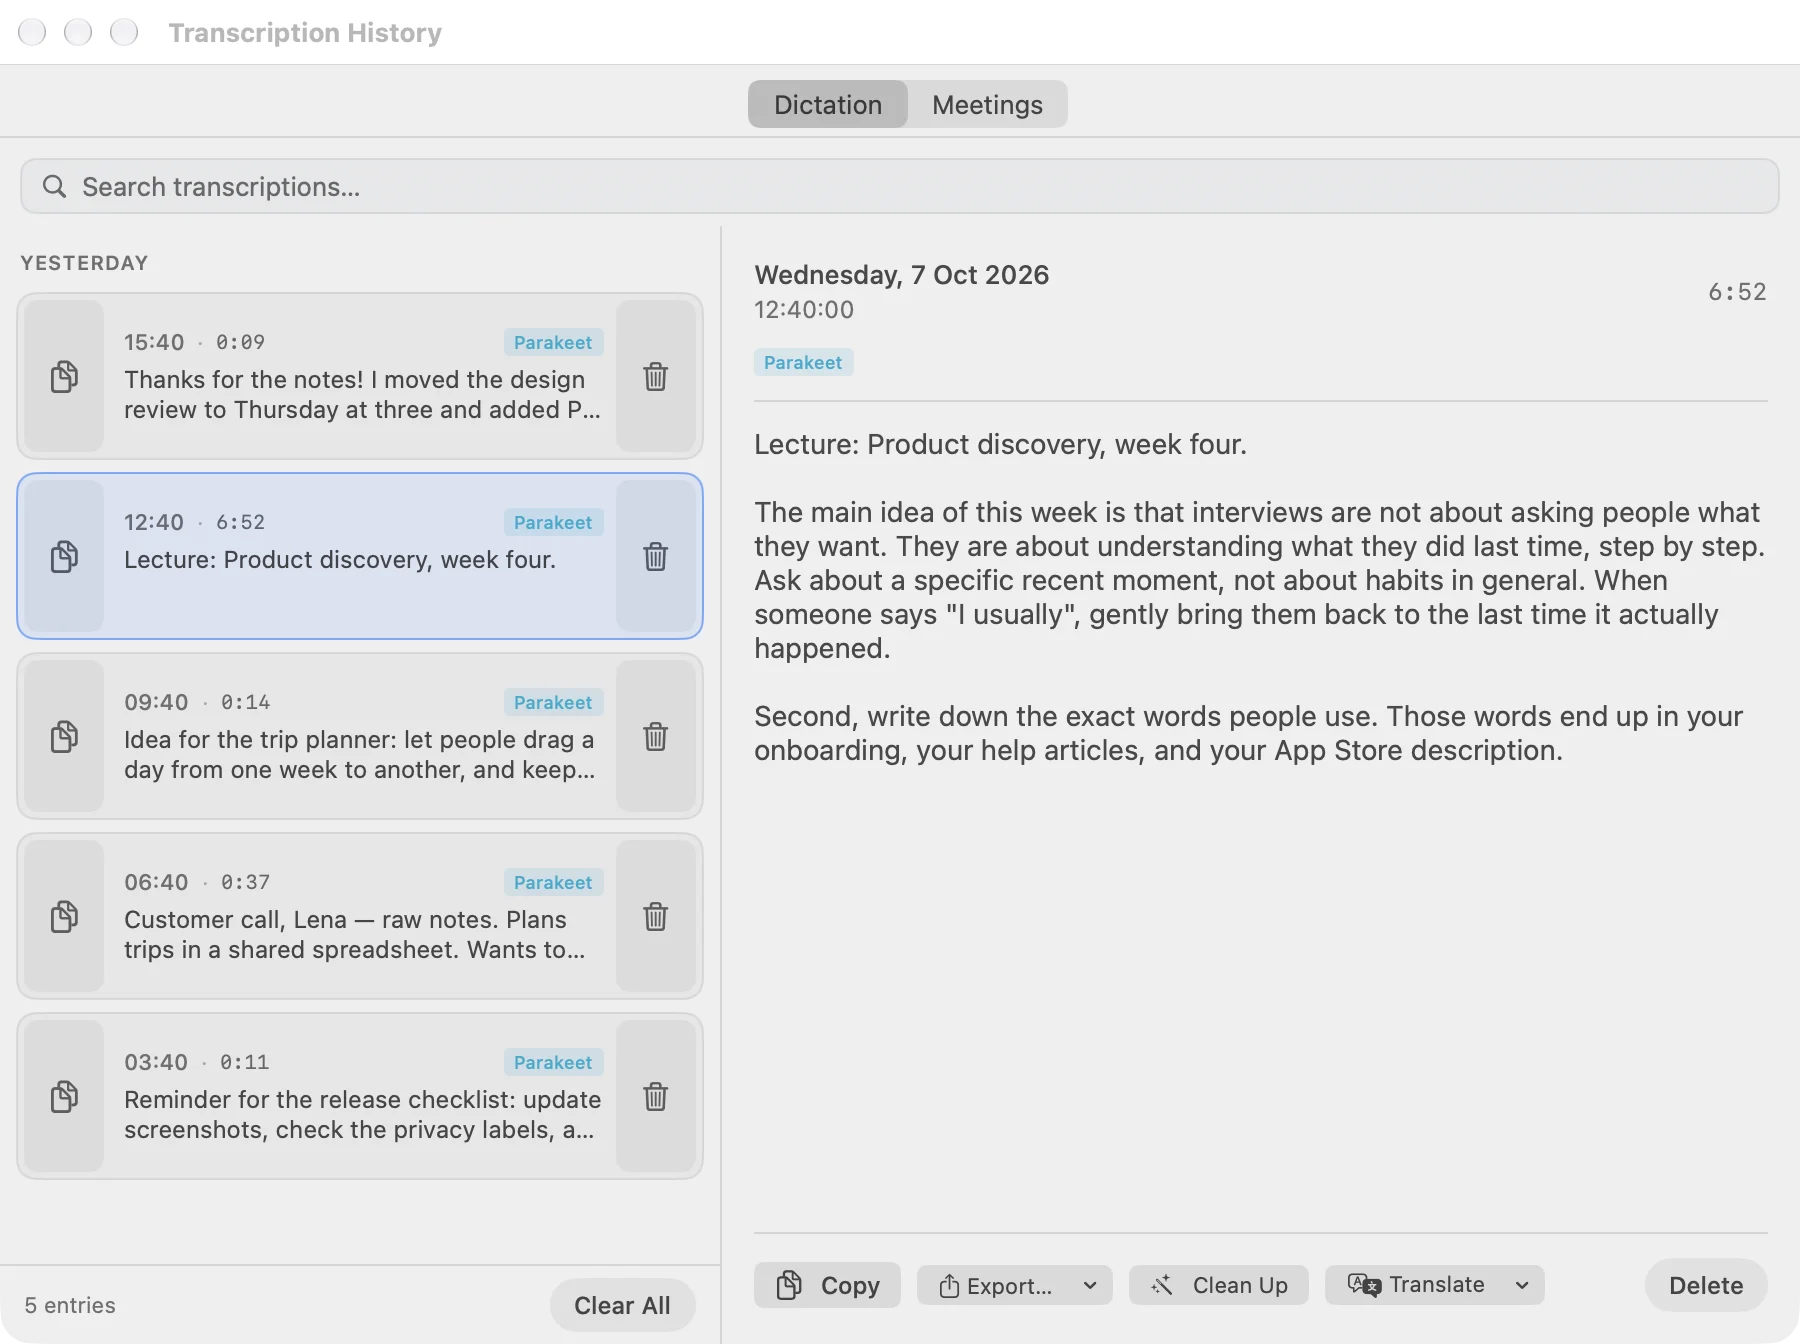Copy the 06:40 Customer call notes
Viewport: 1800px width, 1344px height.
coord(64,916)
